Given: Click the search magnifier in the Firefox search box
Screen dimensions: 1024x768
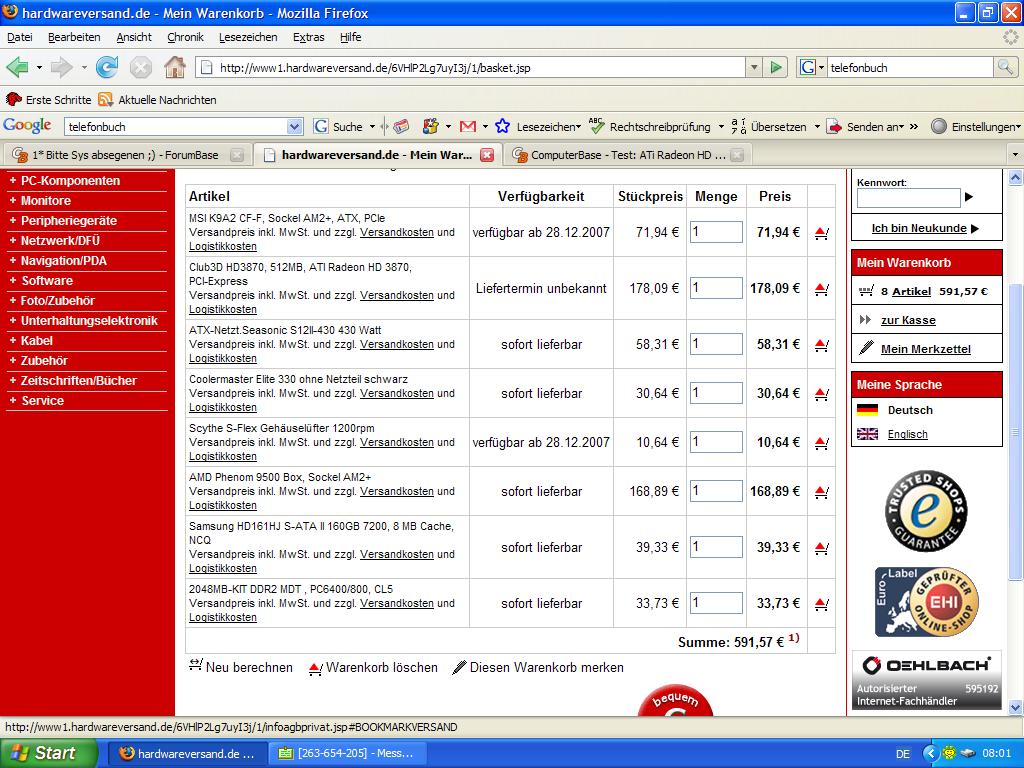Looking at the screenshot, I should click(1005, 67).
